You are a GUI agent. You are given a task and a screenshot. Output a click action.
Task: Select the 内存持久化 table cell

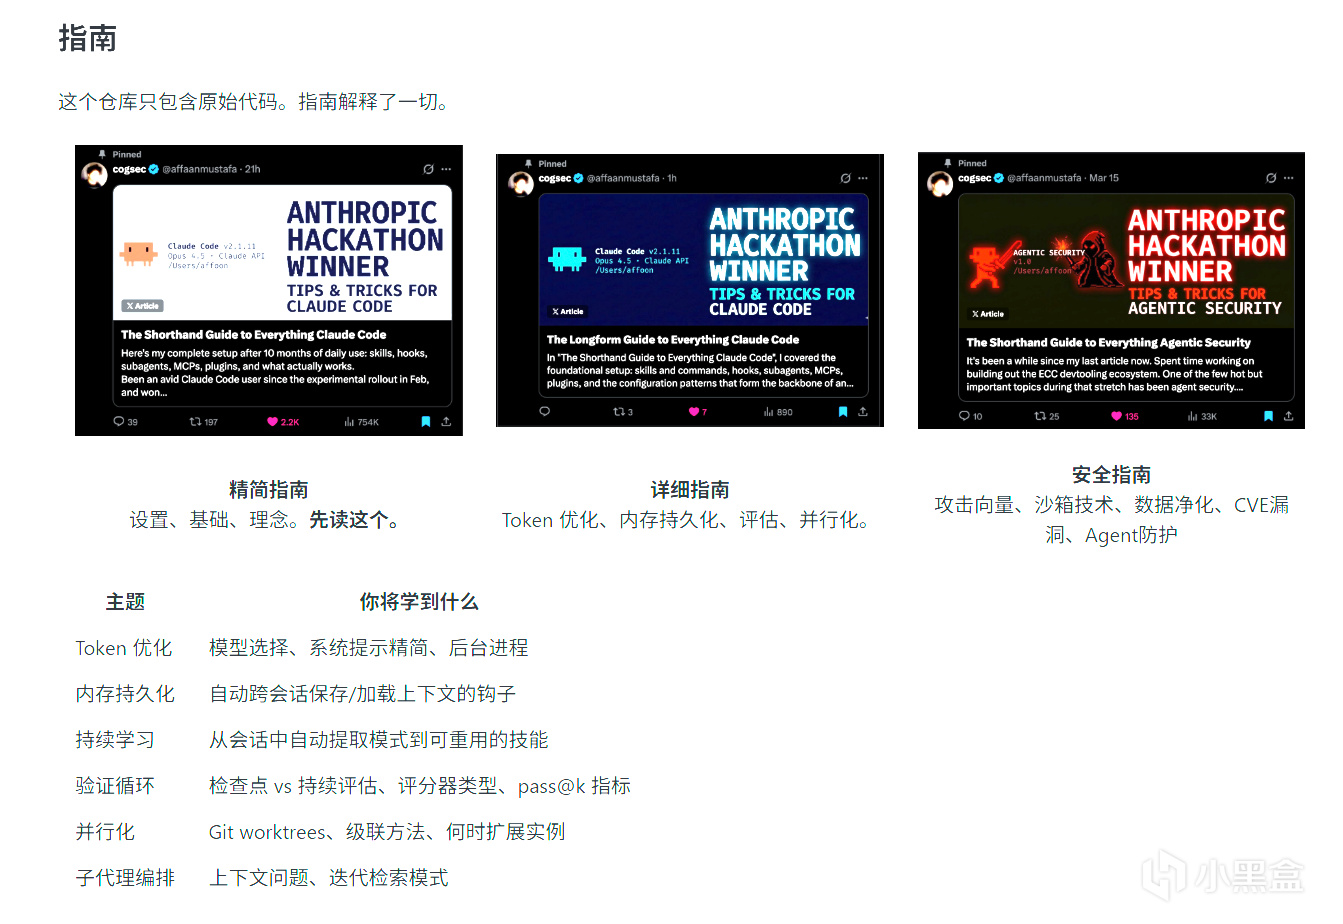[125, 694]
